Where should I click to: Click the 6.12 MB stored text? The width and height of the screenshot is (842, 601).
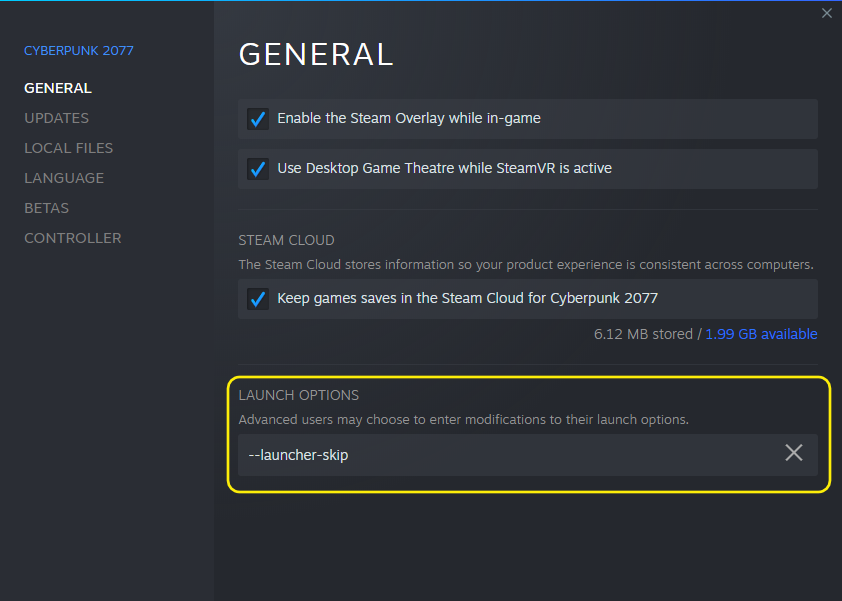click(x=643, y=334)
